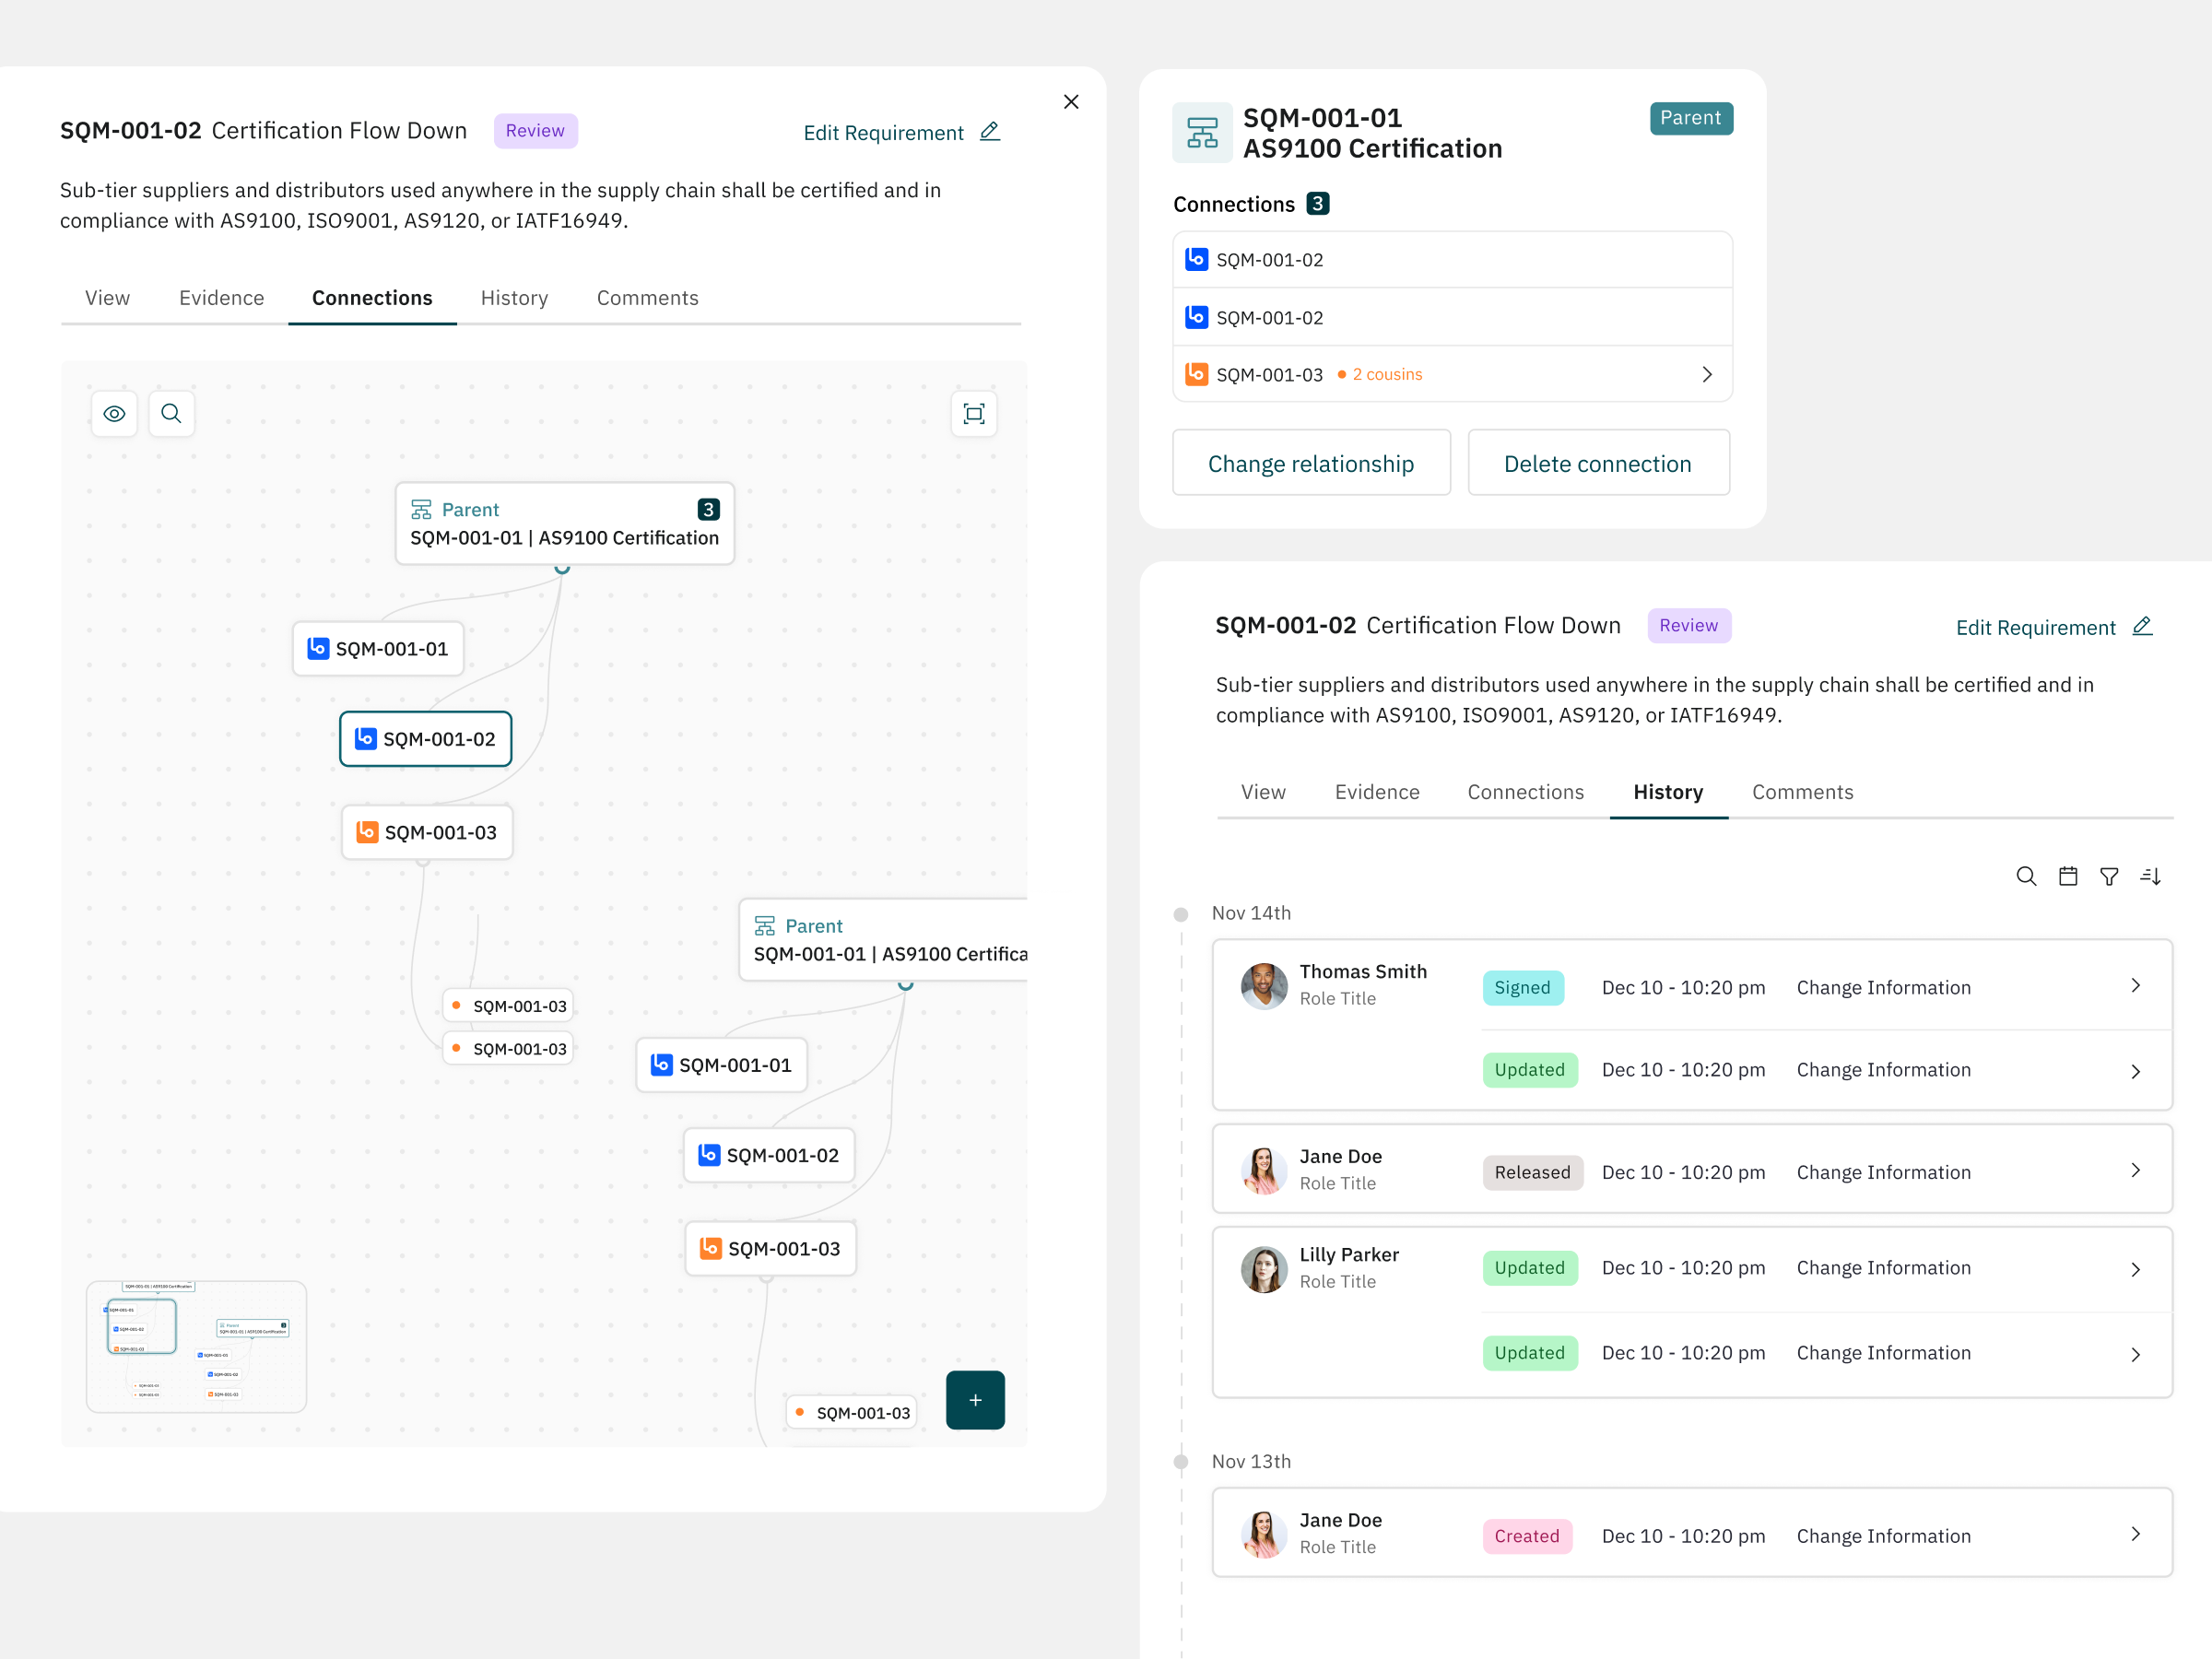Click the green plus button in graph
The image size is (2212, 1659).
pos(975,1400)
